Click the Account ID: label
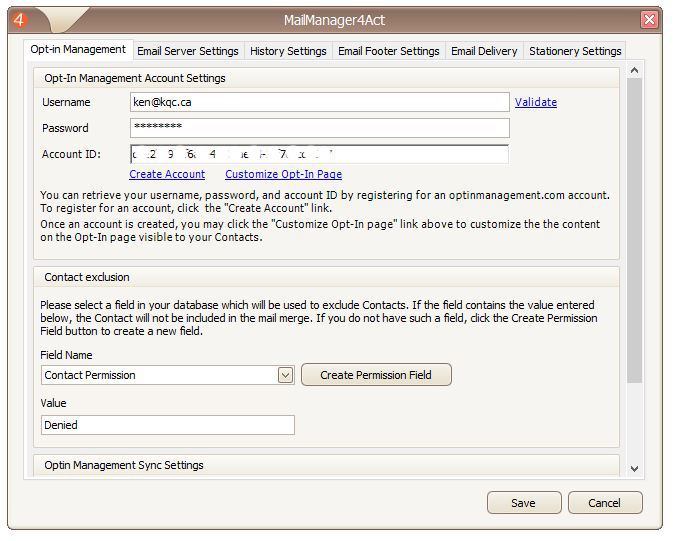Image resolution: width=676 pixels, height=541 pixels. pos(71,154)
